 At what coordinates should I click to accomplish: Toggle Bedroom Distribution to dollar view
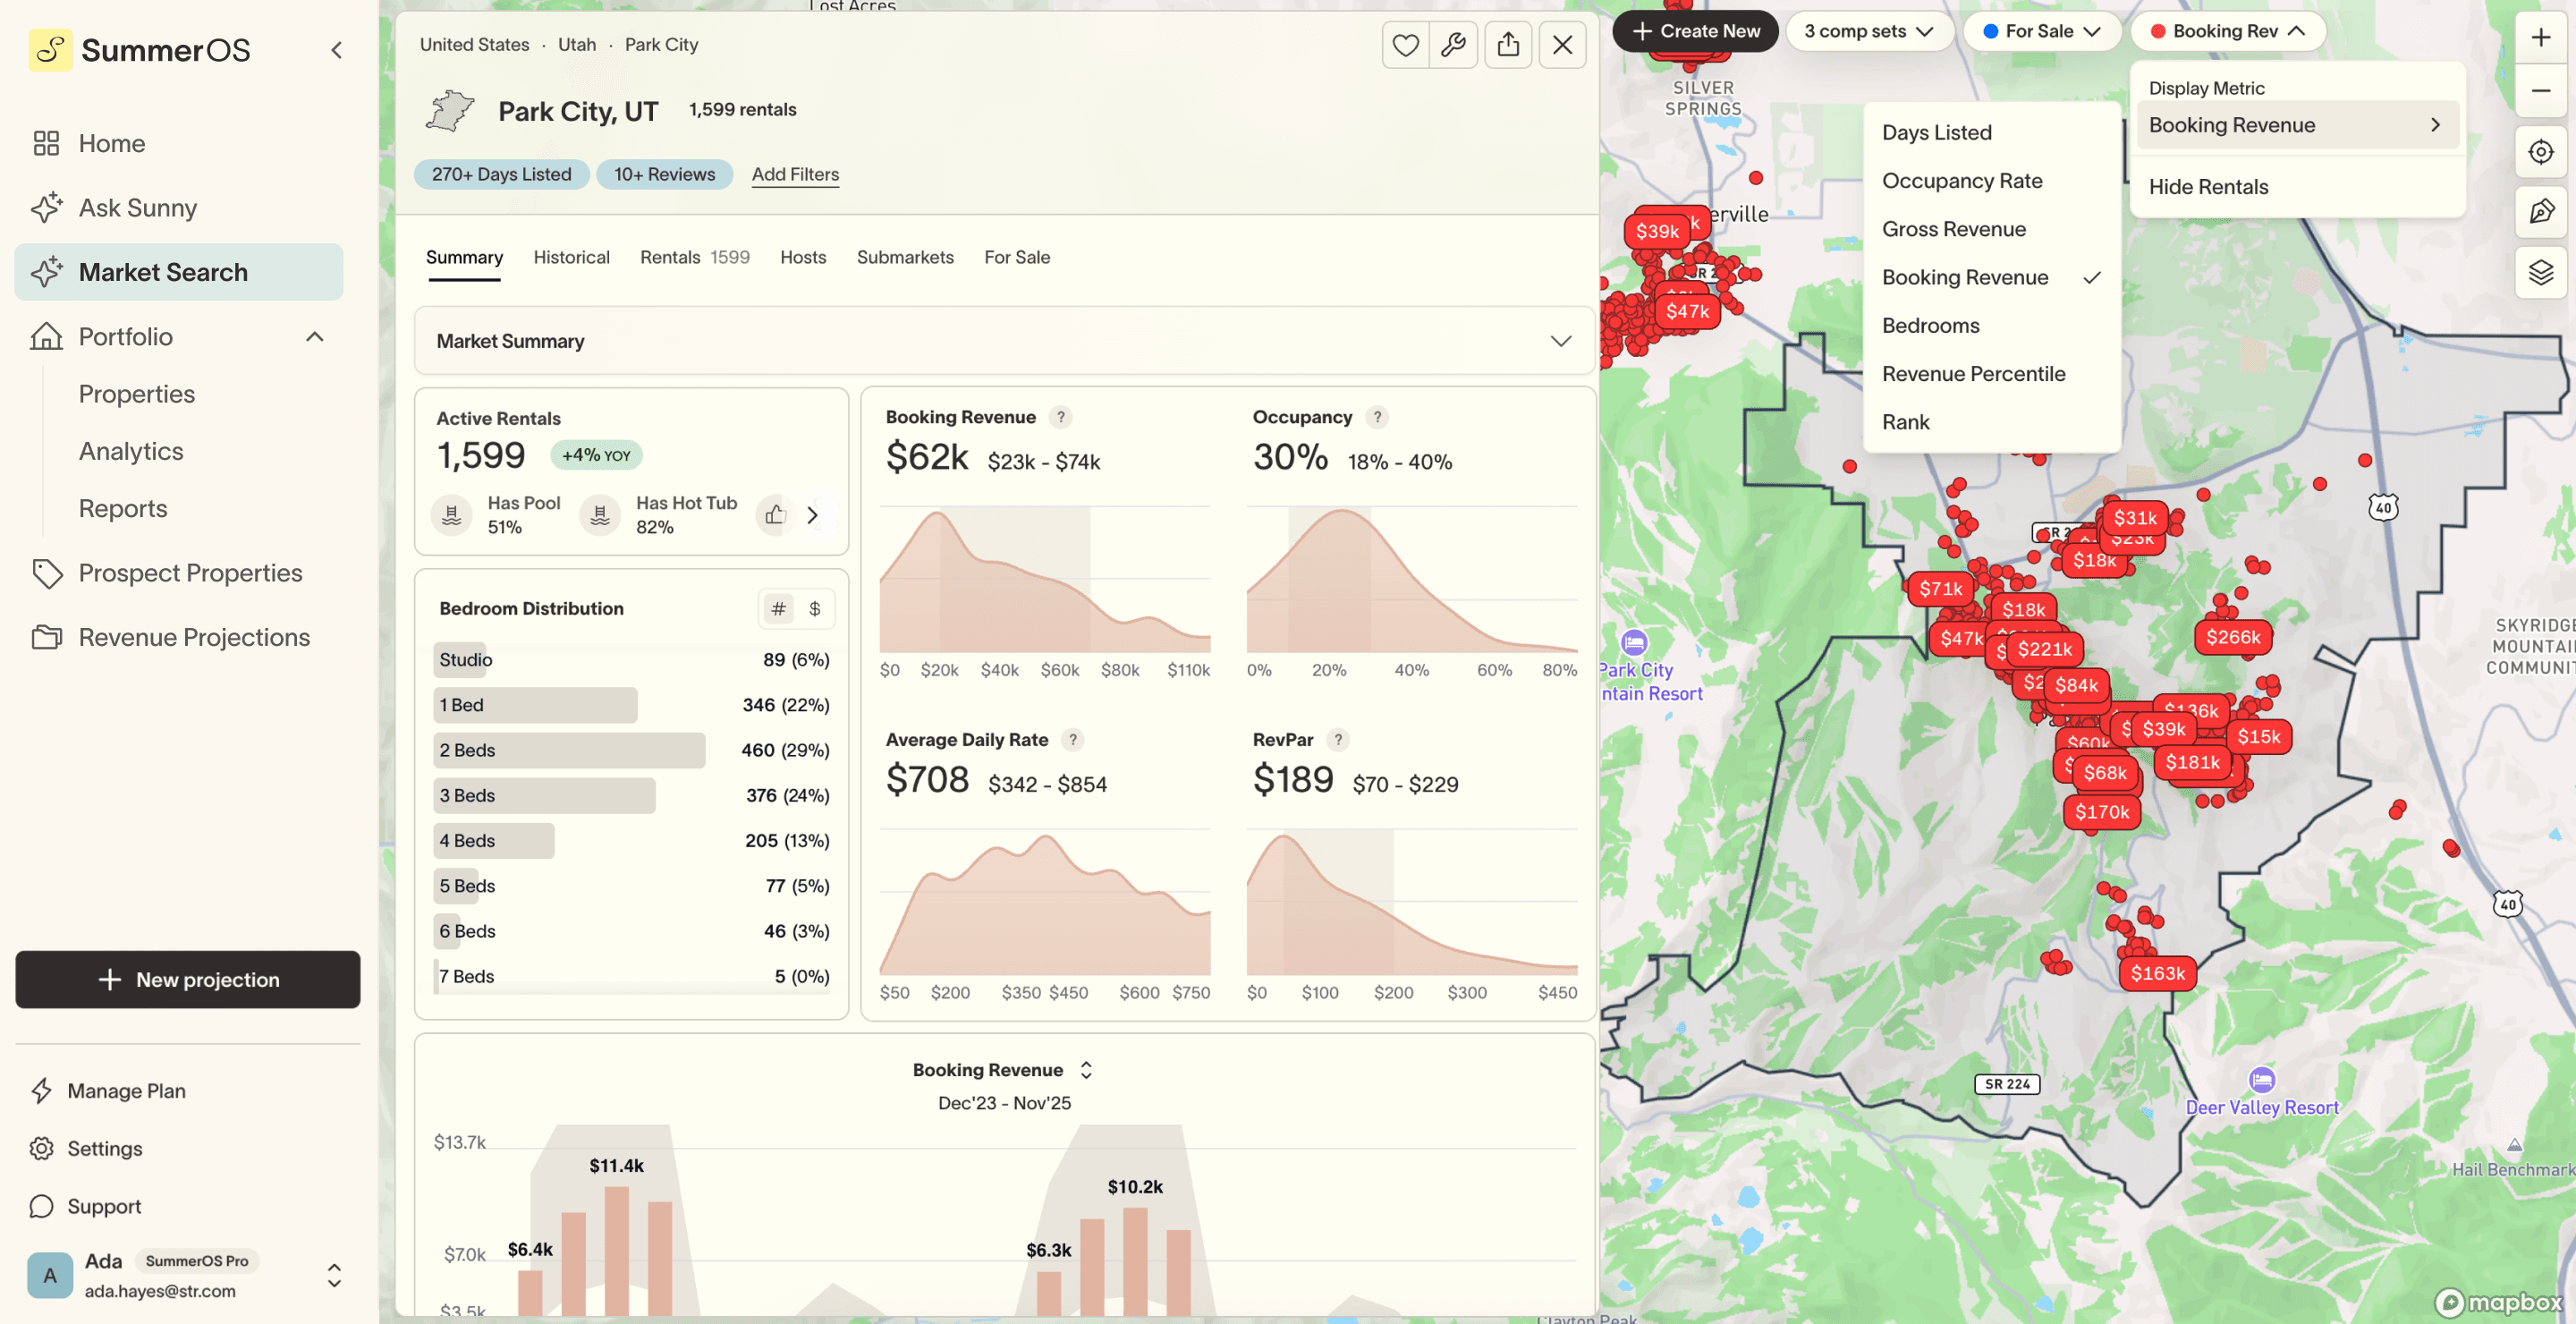[x=814, y=608]
